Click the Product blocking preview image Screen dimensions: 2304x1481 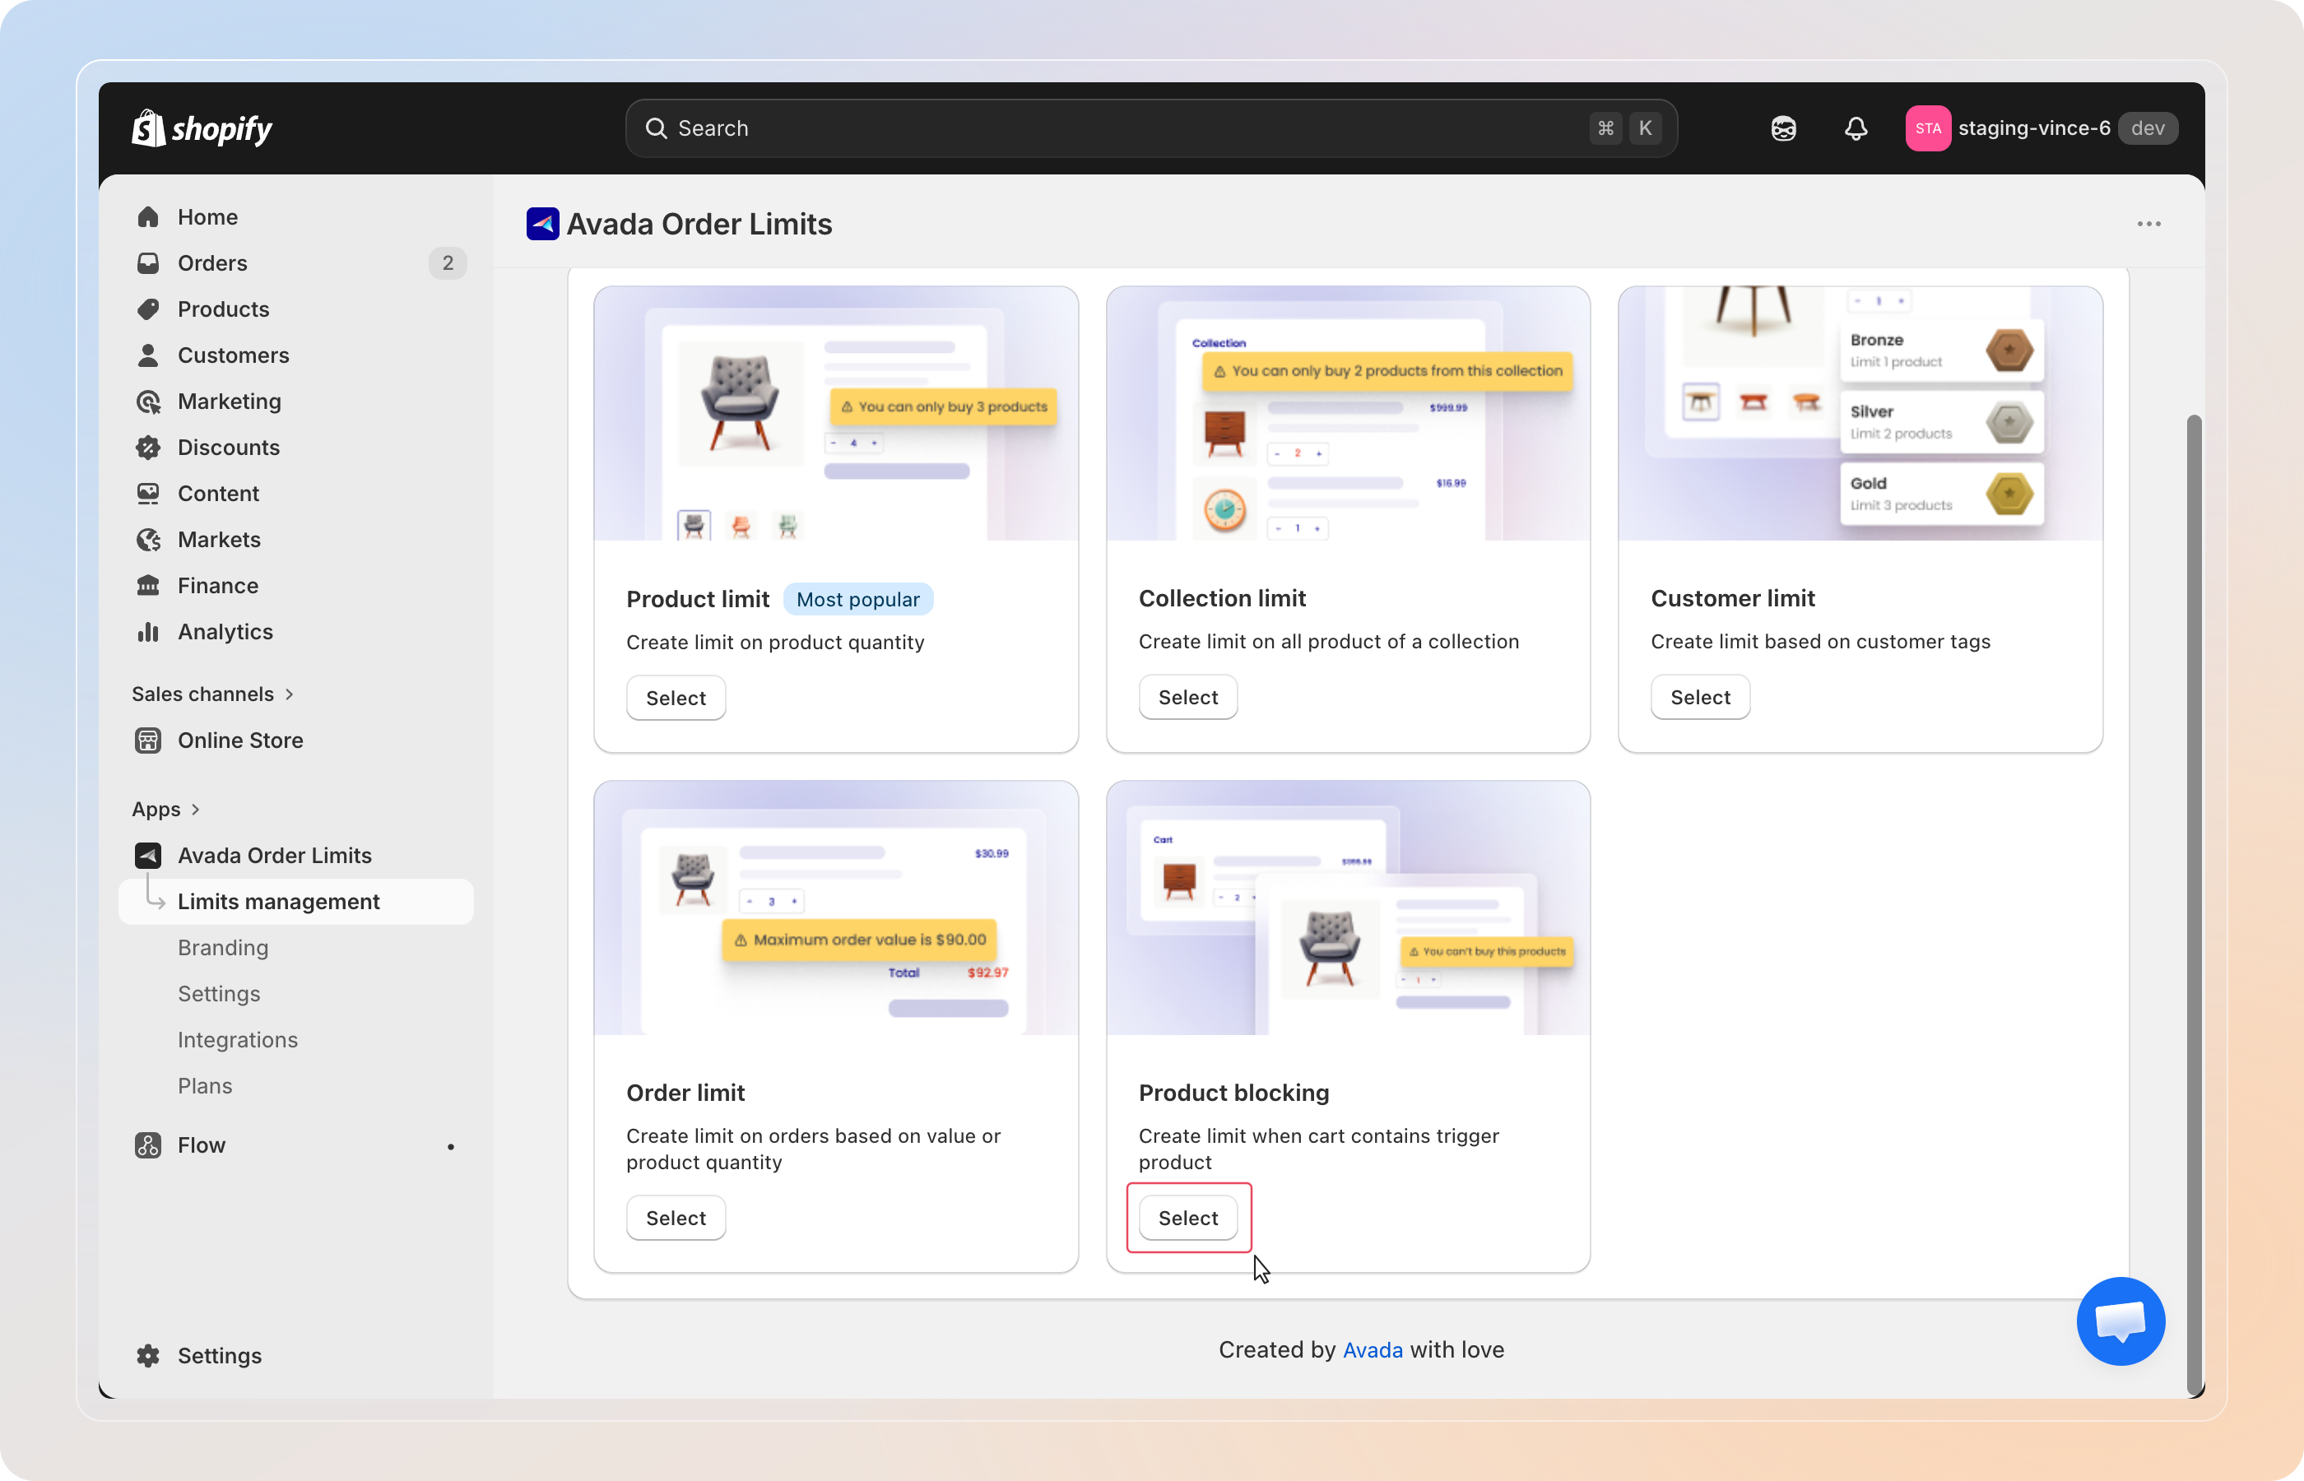tap(1348, 908)
